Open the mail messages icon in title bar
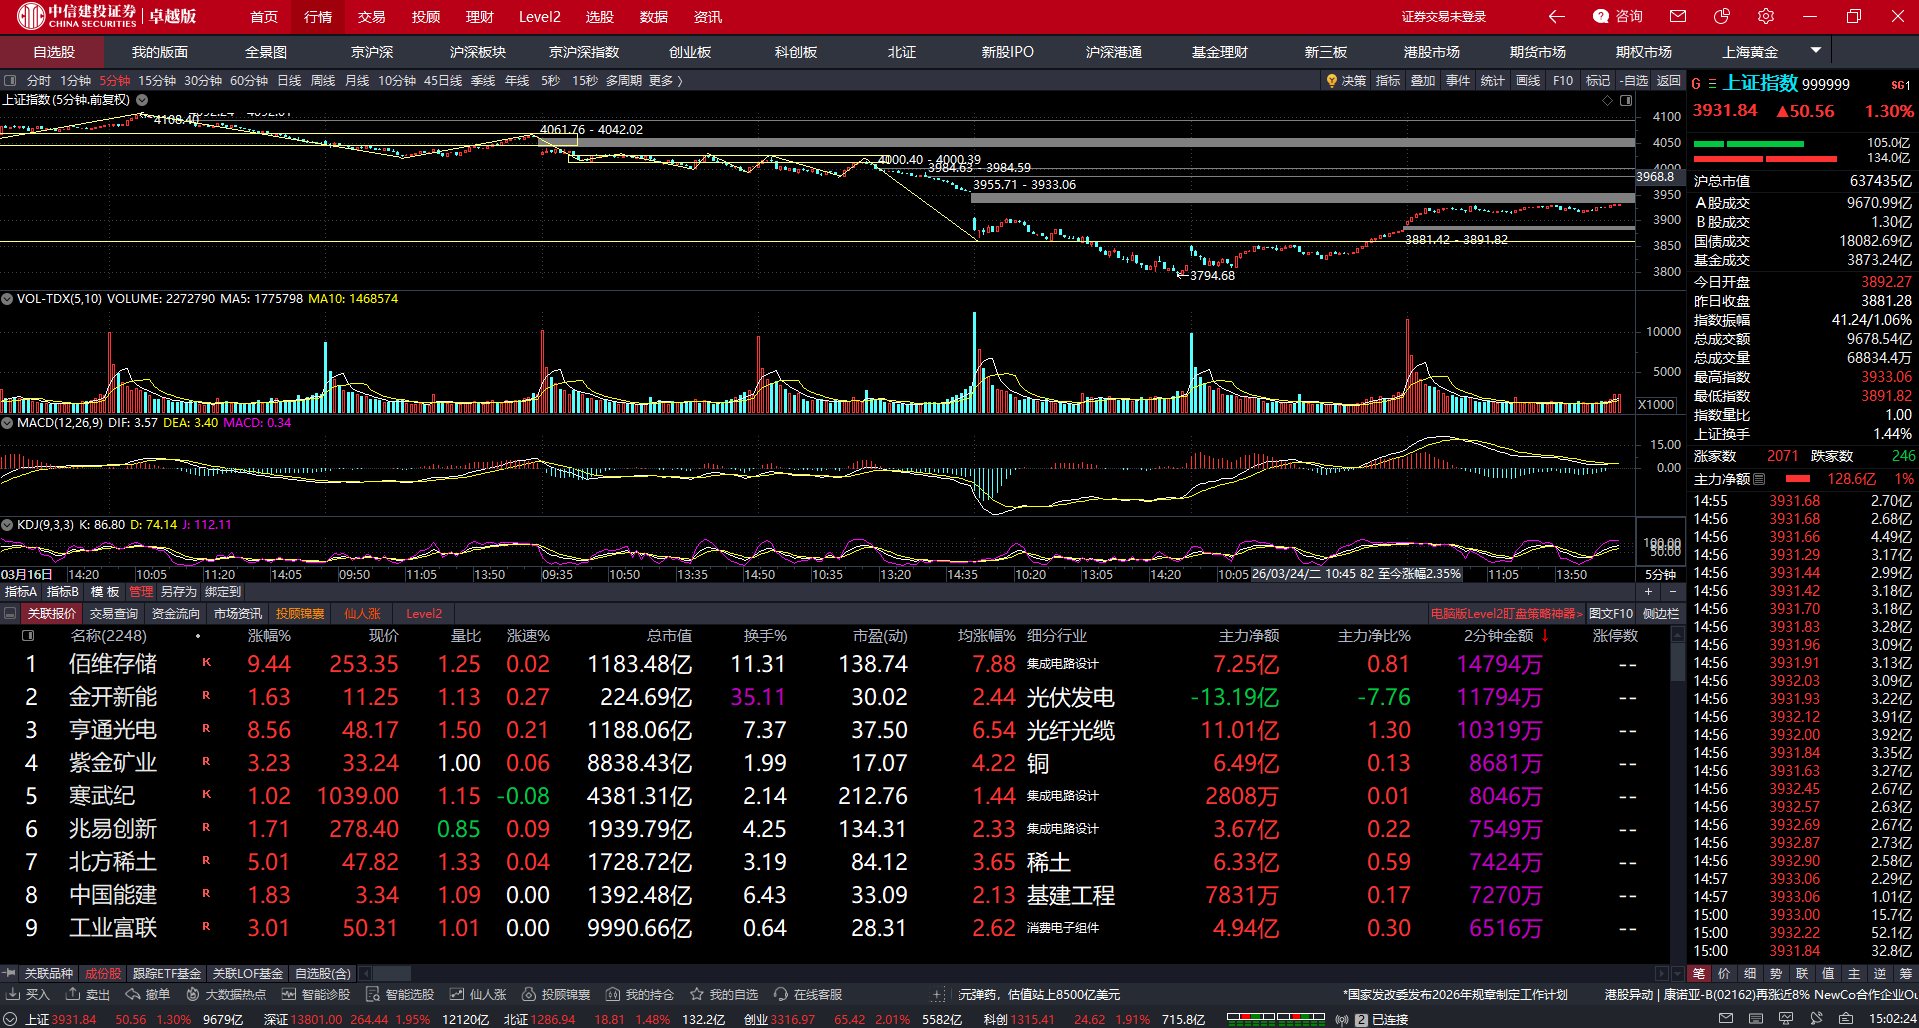This screenshot has height=1028, width=1919. tap(1678, 16)
